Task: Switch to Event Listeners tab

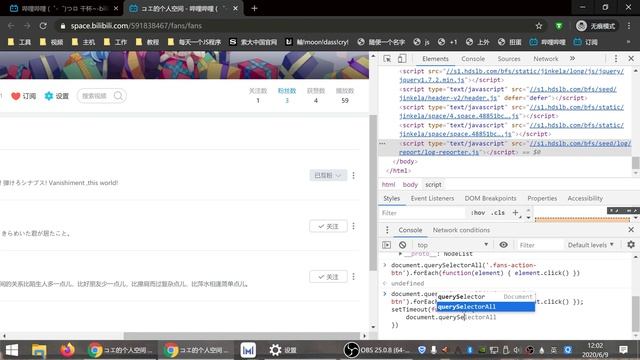Action: 432,198
